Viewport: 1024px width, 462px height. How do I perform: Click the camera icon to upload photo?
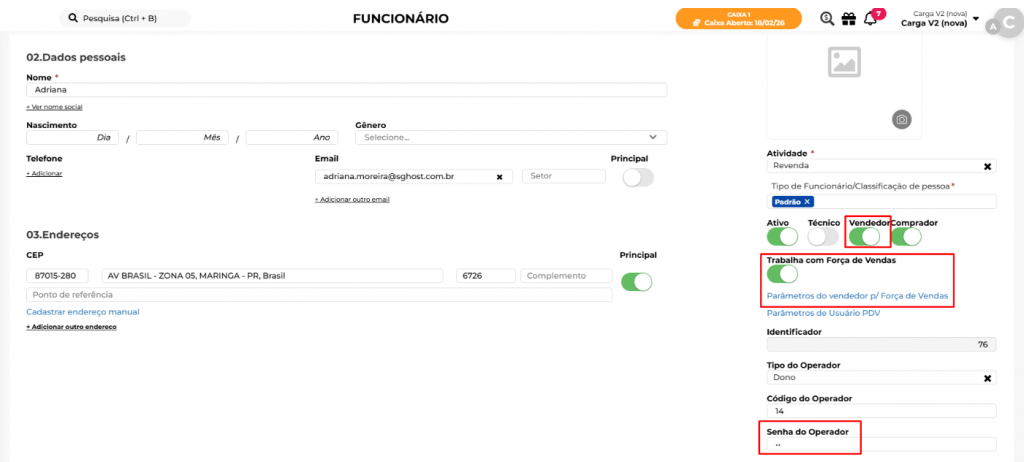click(901, 120)
